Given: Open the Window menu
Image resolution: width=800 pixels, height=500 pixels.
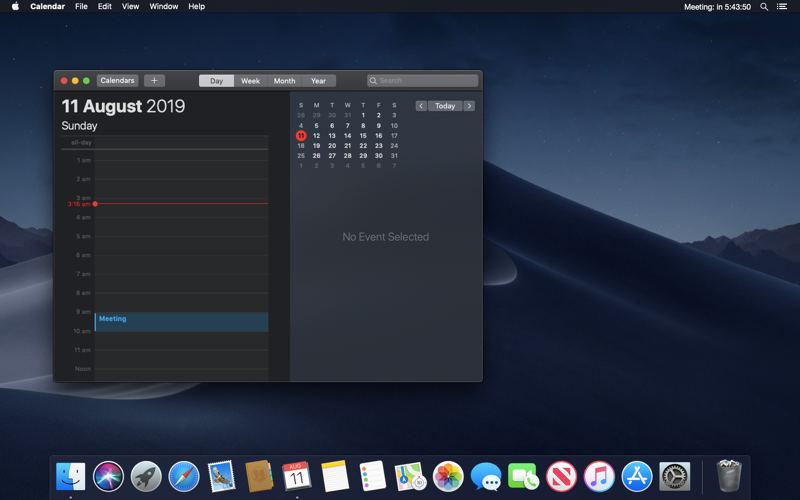Looking at the screenshot, I should click(163, 7).
